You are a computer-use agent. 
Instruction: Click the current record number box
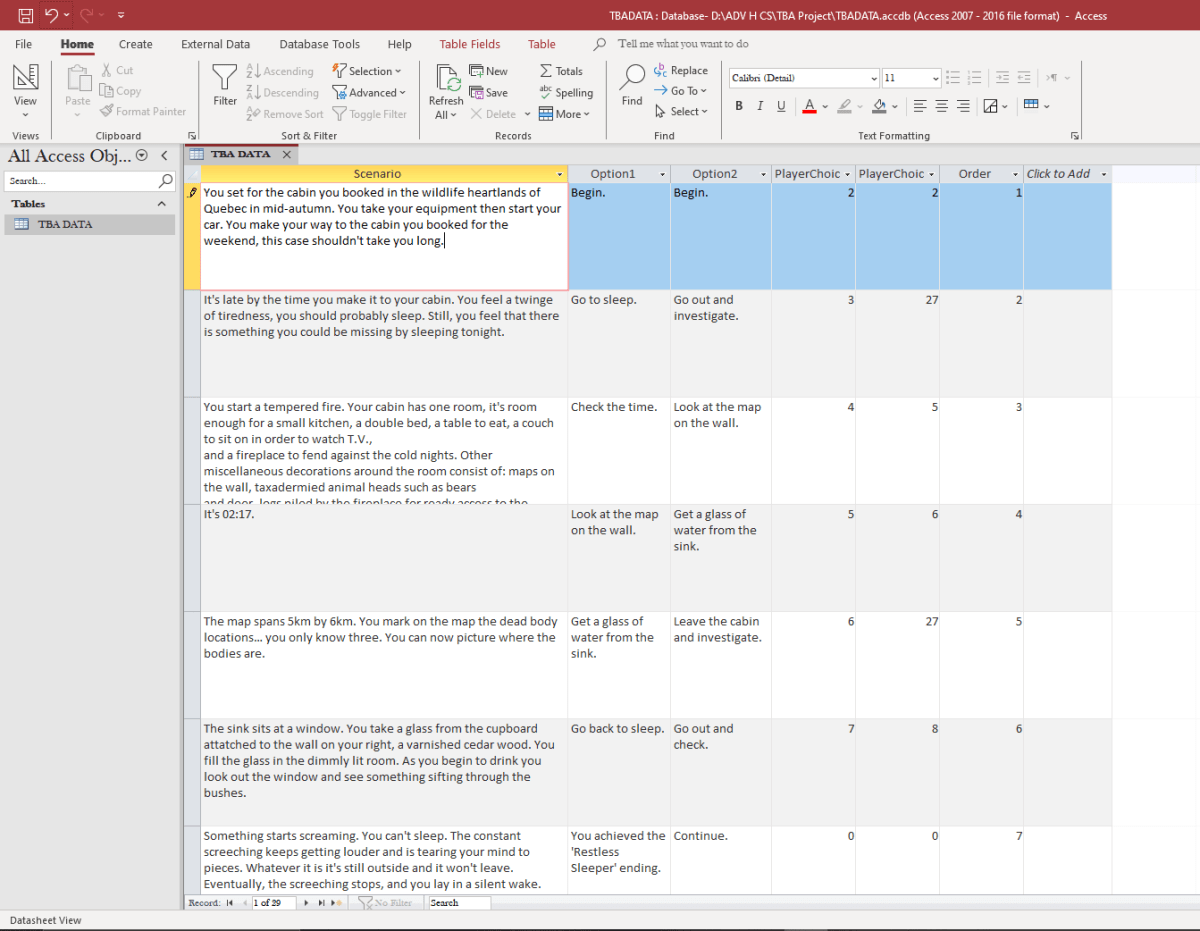click(x=274, y=902)
